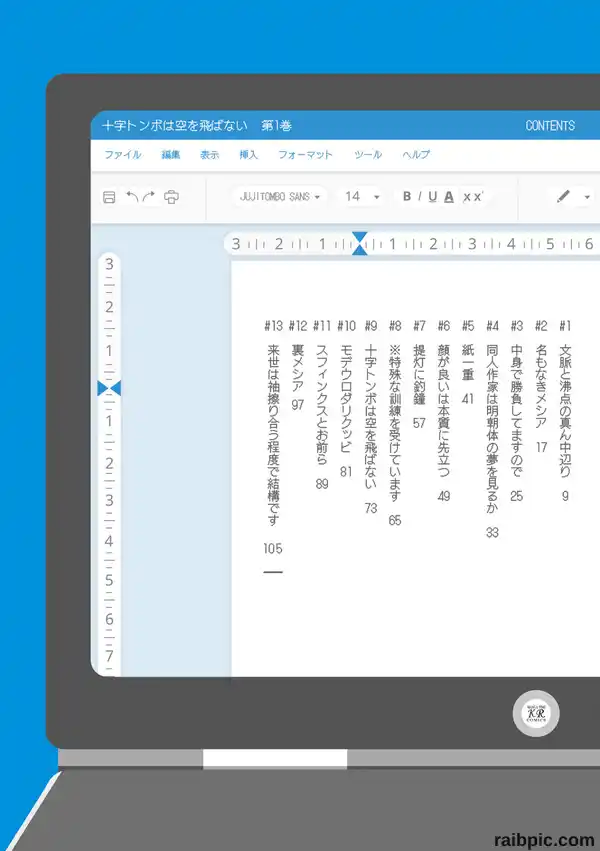Click the CONTENTS label in title bar

click(550, 125)
